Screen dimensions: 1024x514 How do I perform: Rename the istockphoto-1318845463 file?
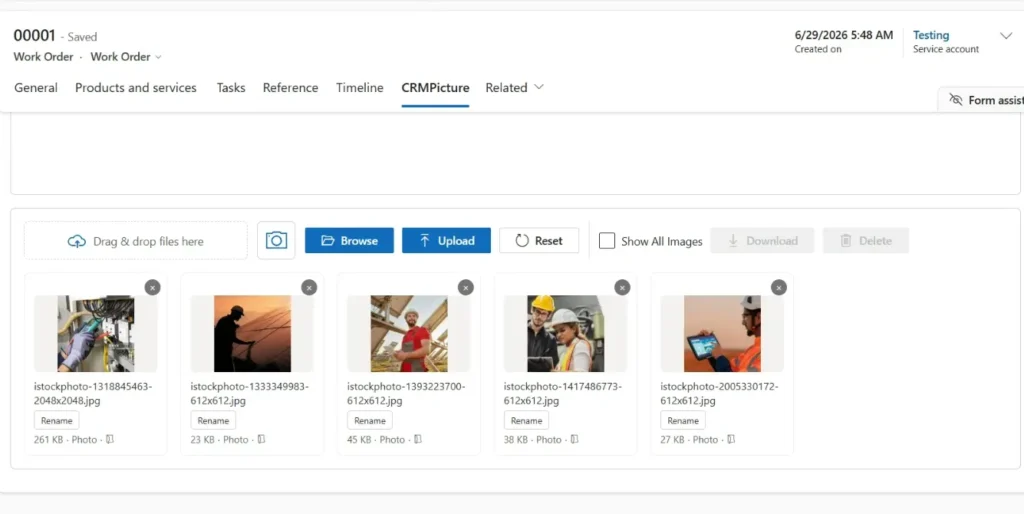click(x=57, y=421)
